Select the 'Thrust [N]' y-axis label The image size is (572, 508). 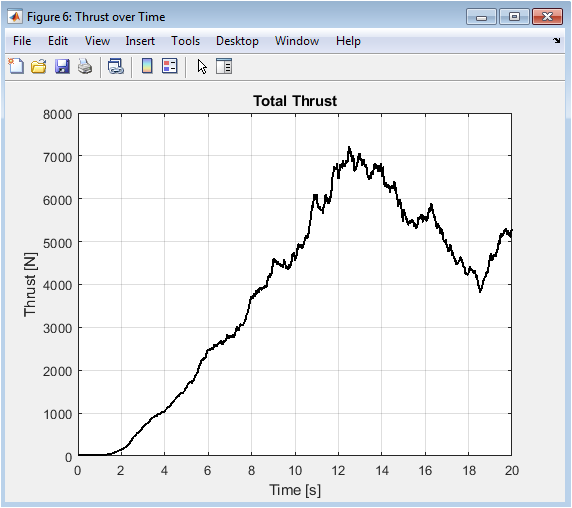point(30,284)
